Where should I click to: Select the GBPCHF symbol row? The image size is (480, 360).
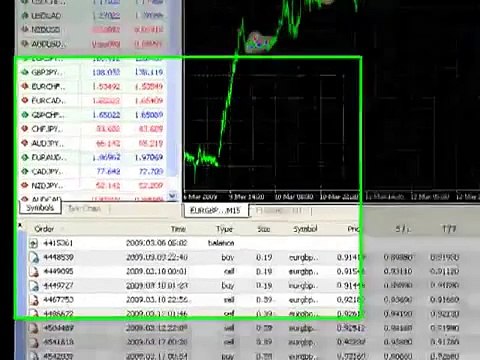tap(93, 115)
